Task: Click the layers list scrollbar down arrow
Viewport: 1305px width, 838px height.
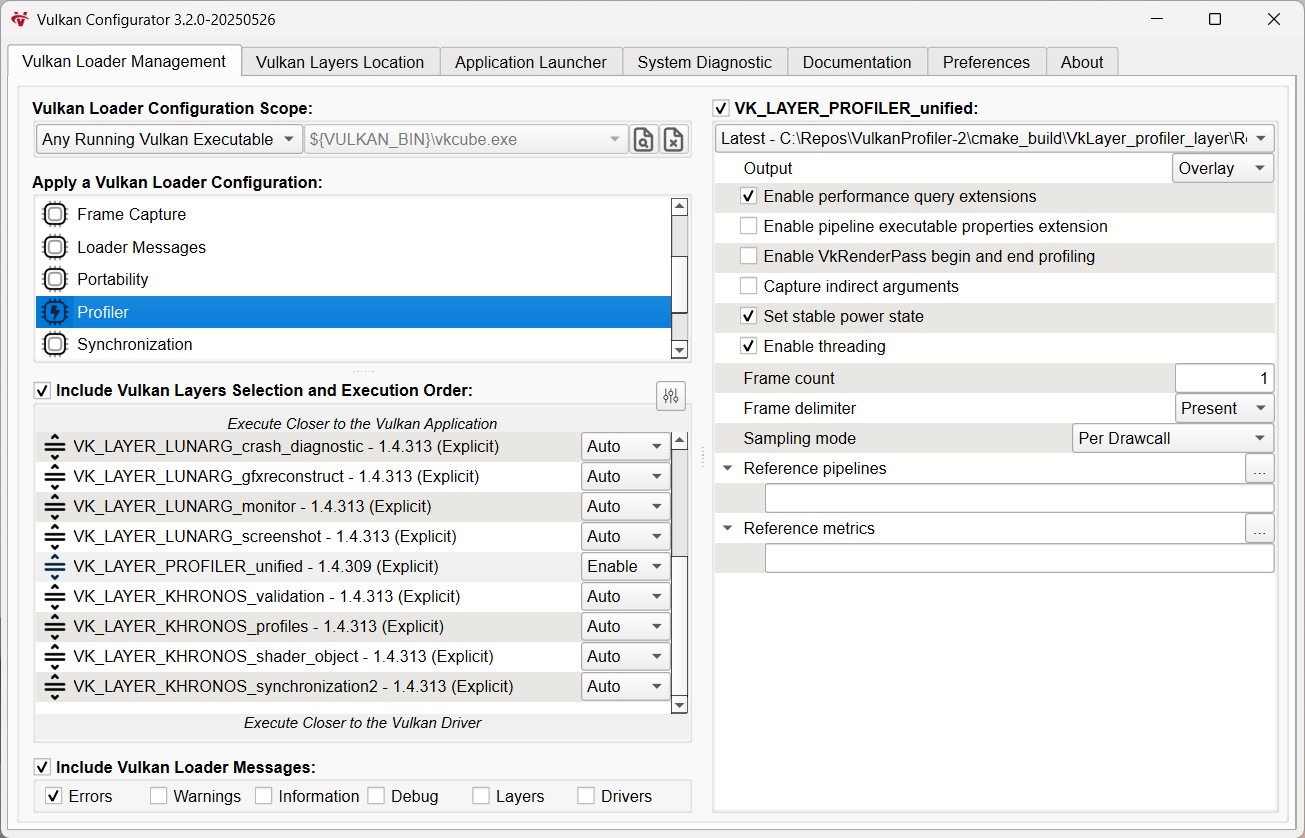Action: point(680,705)
